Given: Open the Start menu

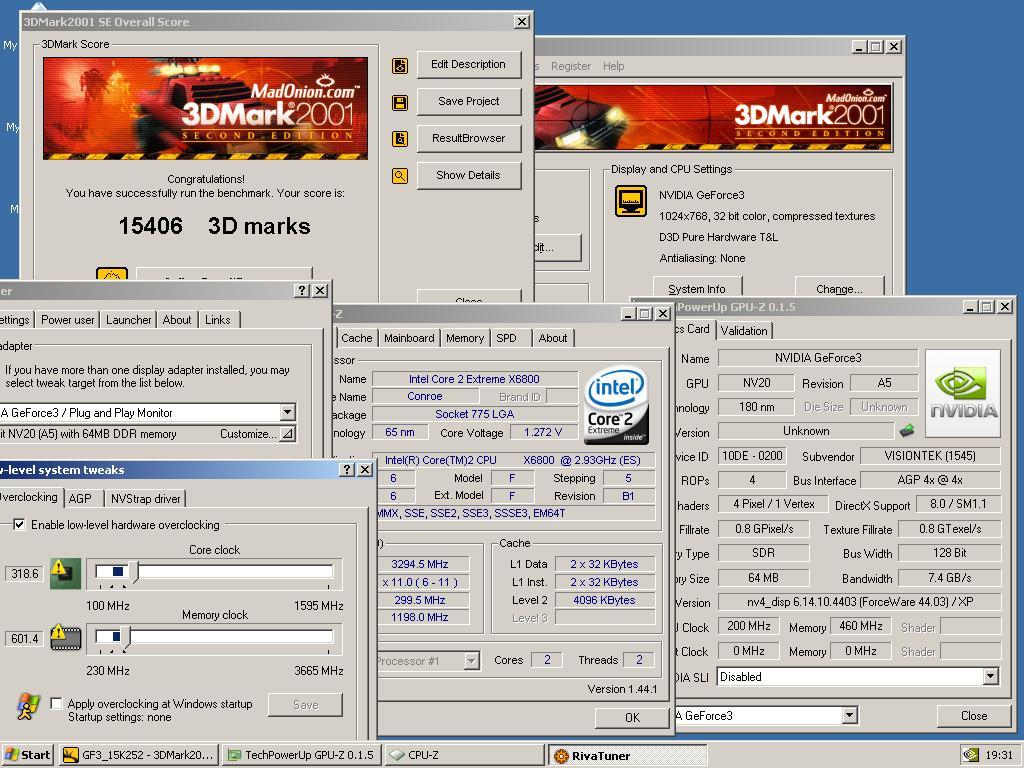Looking at the screenshot, I should coord(27,755).
